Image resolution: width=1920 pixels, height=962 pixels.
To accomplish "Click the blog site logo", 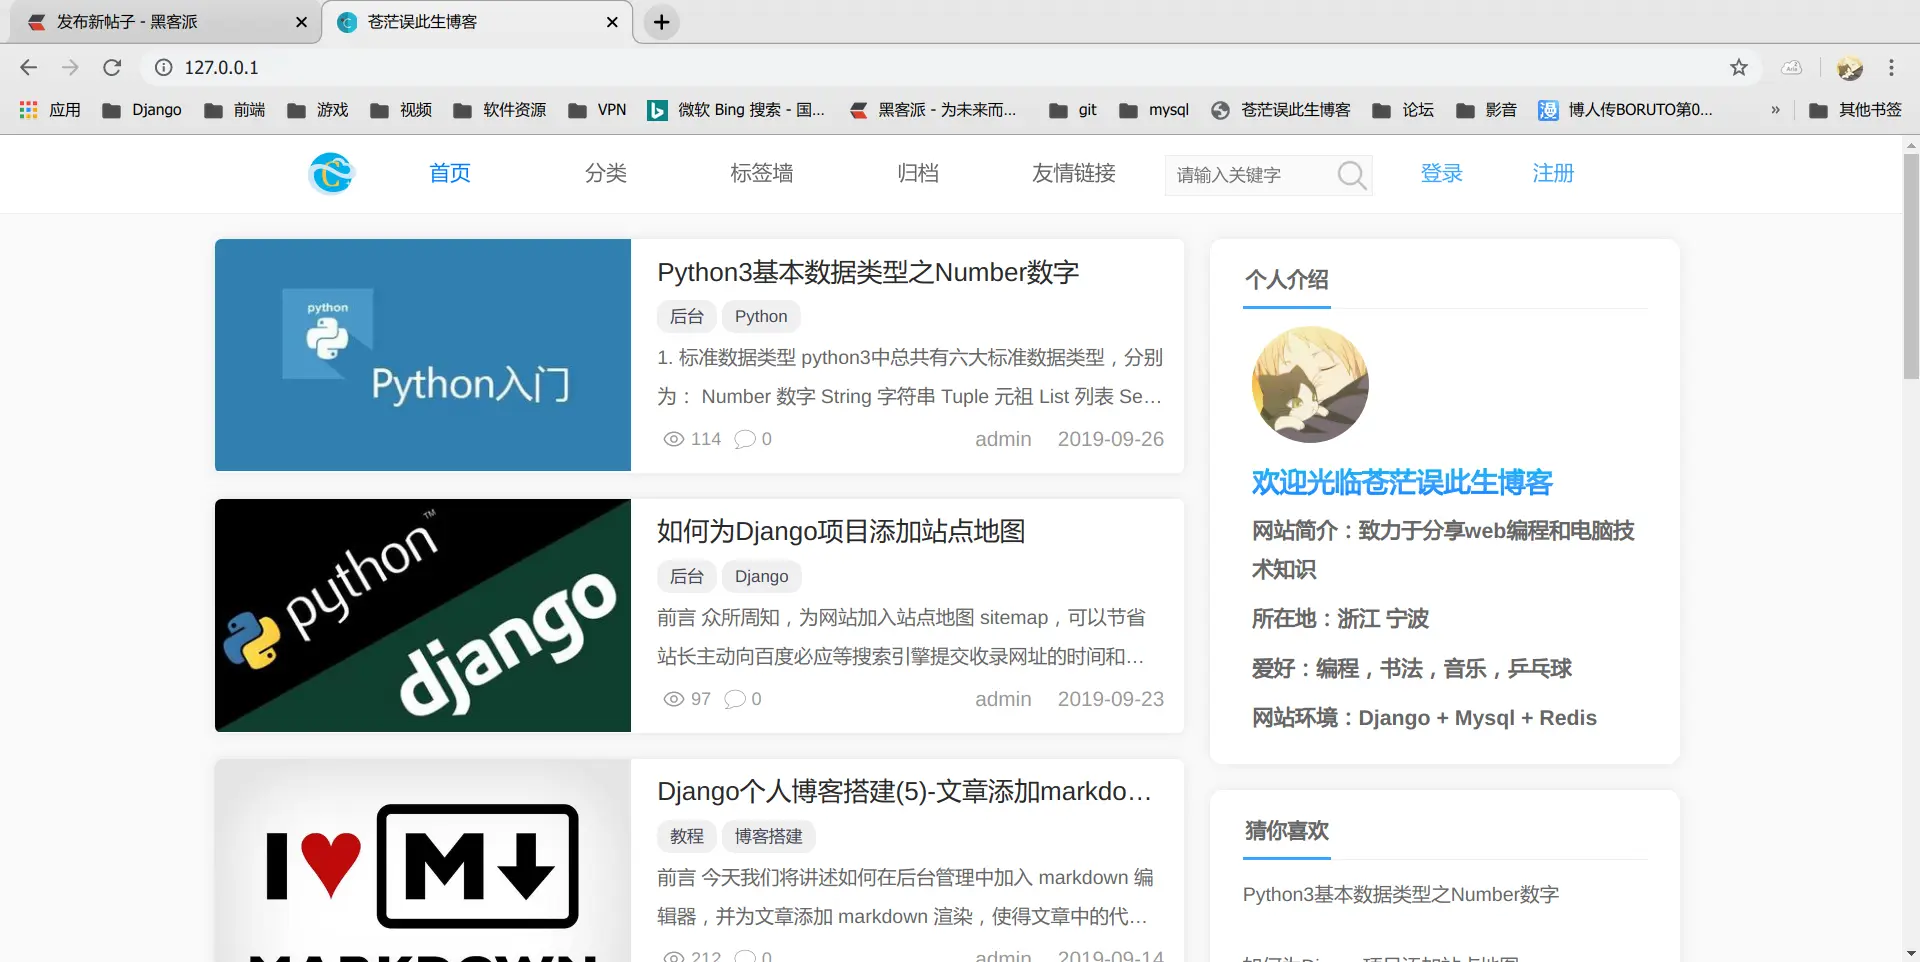I will (331, 173).
